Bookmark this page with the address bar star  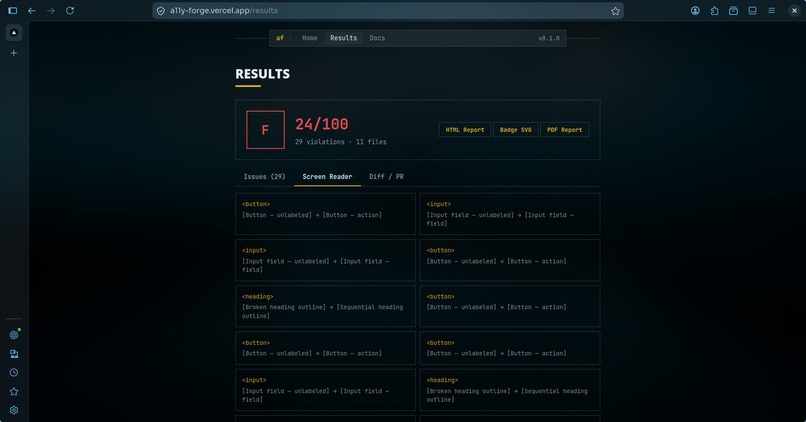615,11
